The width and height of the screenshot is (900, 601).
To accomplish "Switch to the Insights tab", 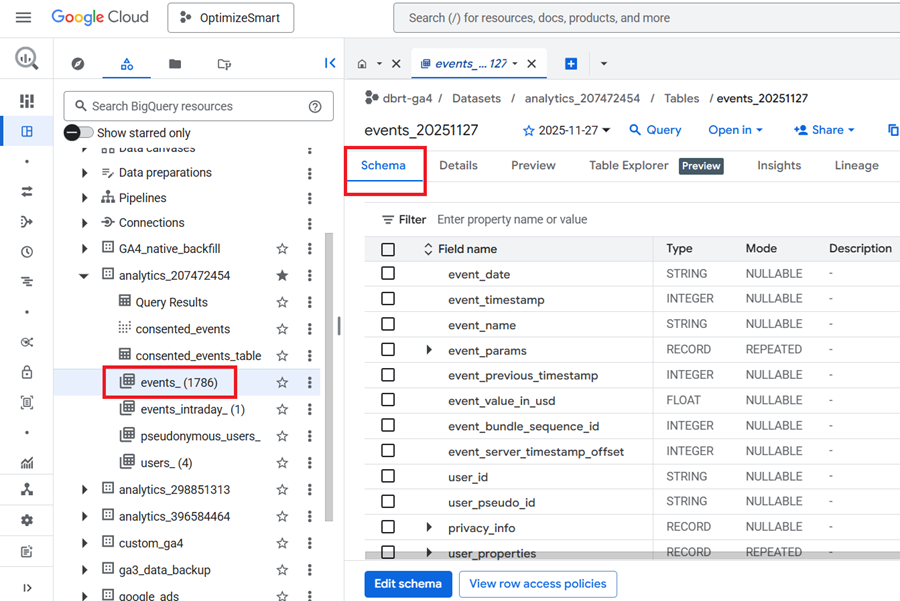I will pos(778,165).
